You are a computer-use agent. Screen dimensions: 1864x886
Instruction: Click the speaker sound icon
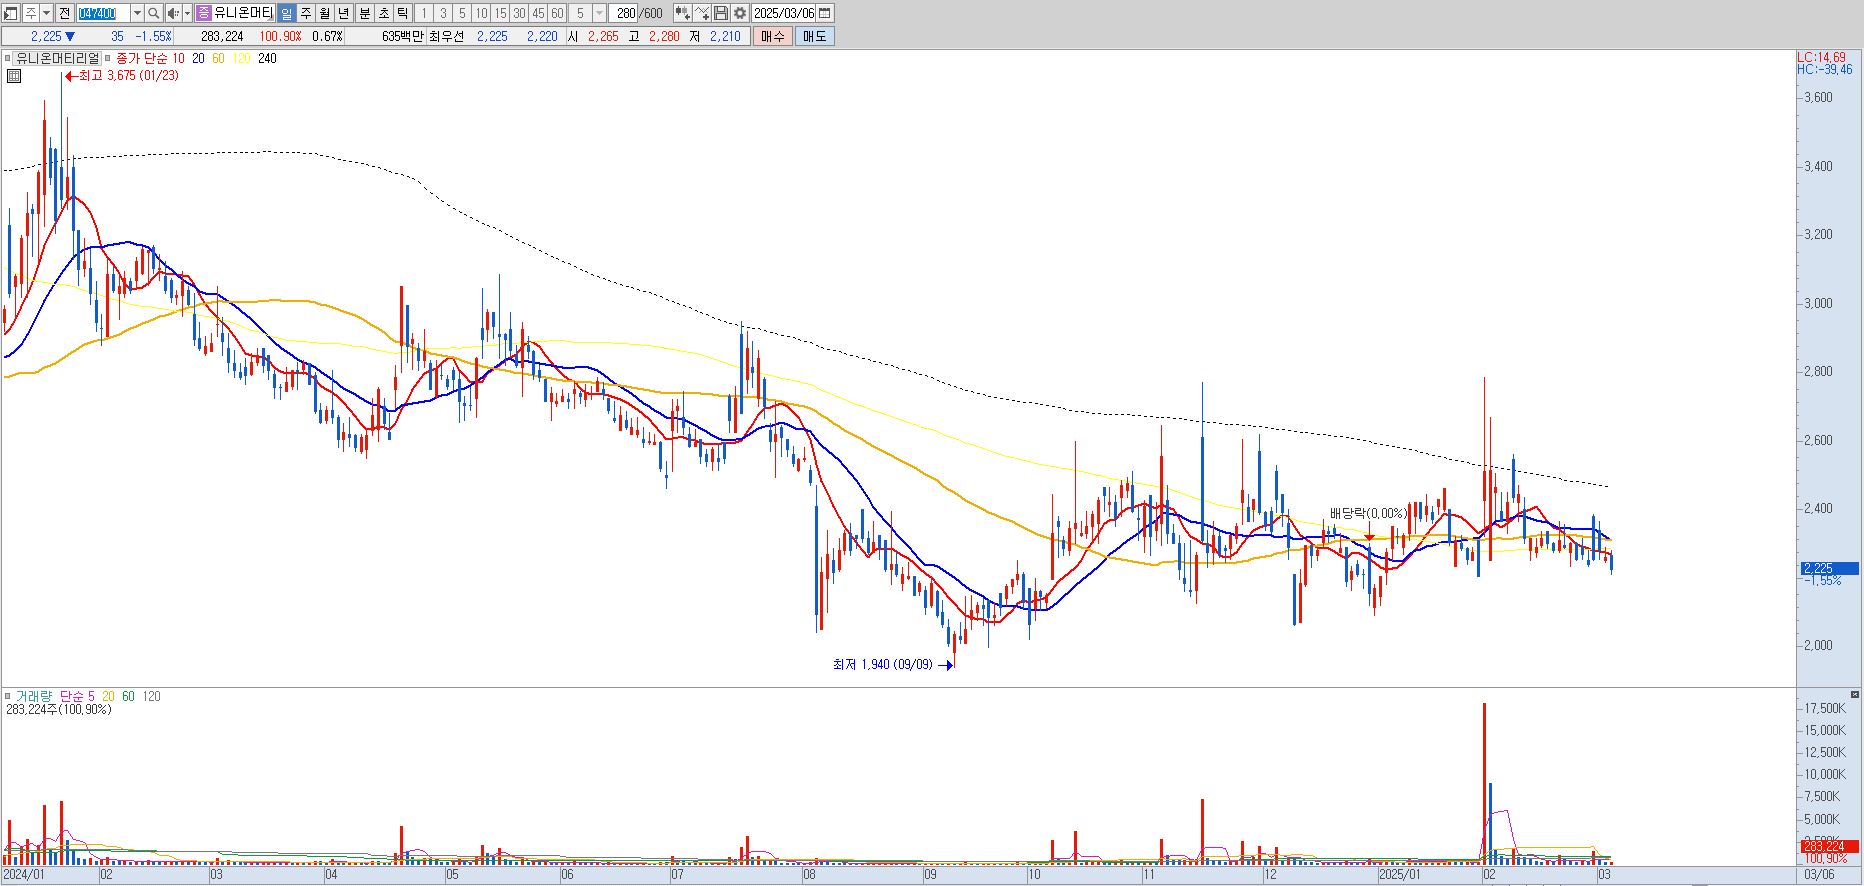(x=173, y=13)
